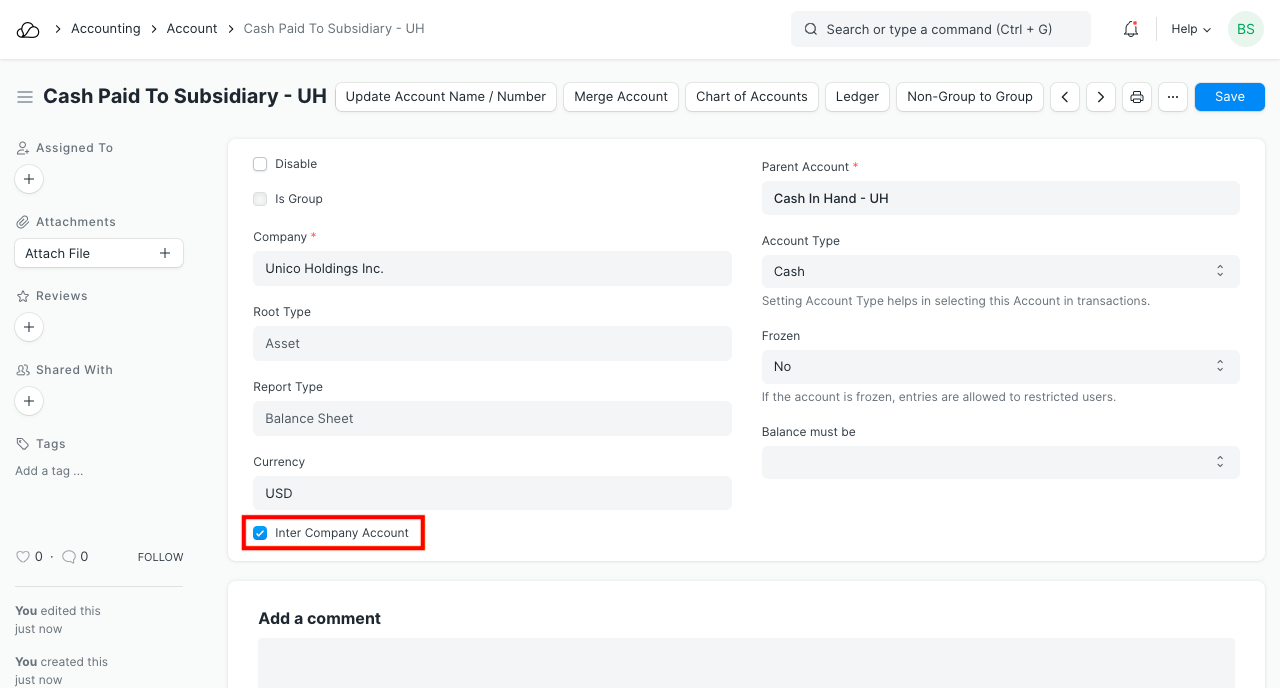Open the notifications bell
The width and height of the screenshot is (1280, 688).
(1131, 29)
